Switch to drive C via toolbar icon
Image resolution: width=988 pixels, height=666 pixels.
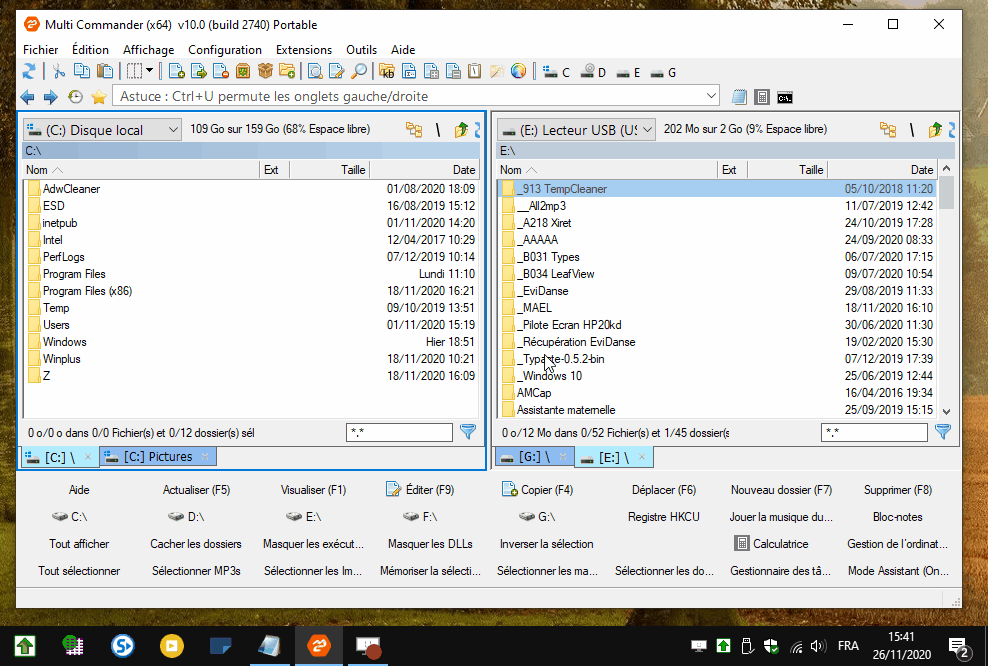(x=556, y=72)
